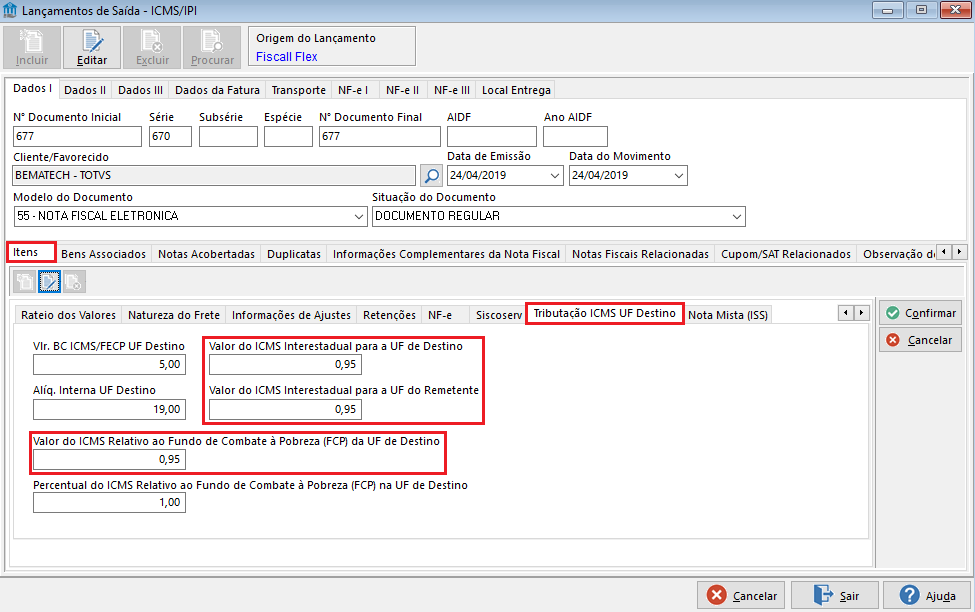This screenshot has height=612, width=975.
Task: Open the Fiscall Flex origin link
Action: click(x=287, y=57)
